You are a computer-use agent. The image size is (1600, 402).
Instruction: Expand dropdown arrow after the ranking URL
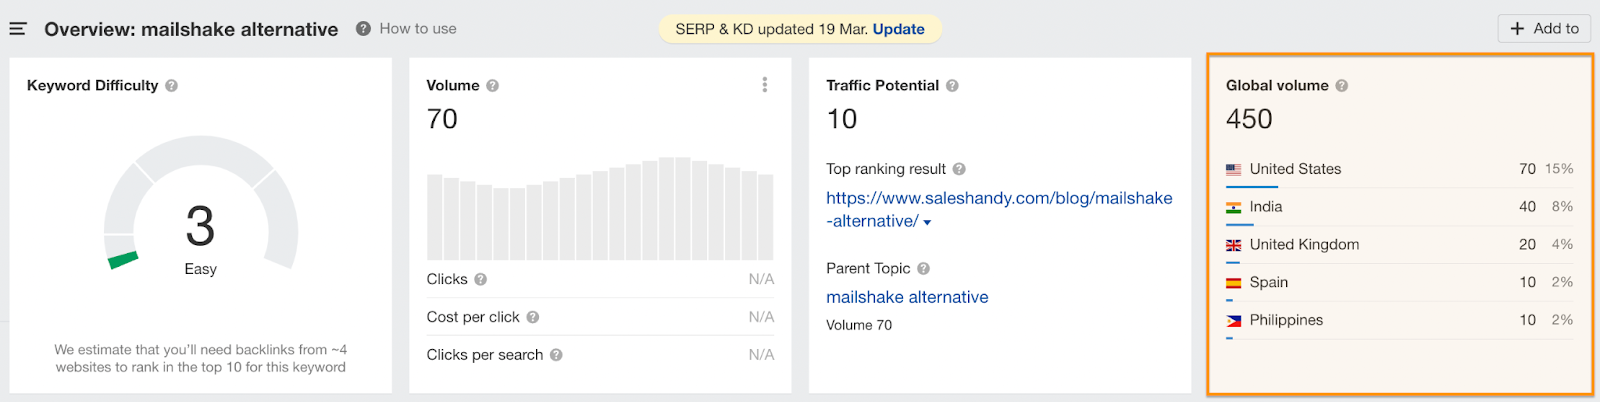[927, 222]
